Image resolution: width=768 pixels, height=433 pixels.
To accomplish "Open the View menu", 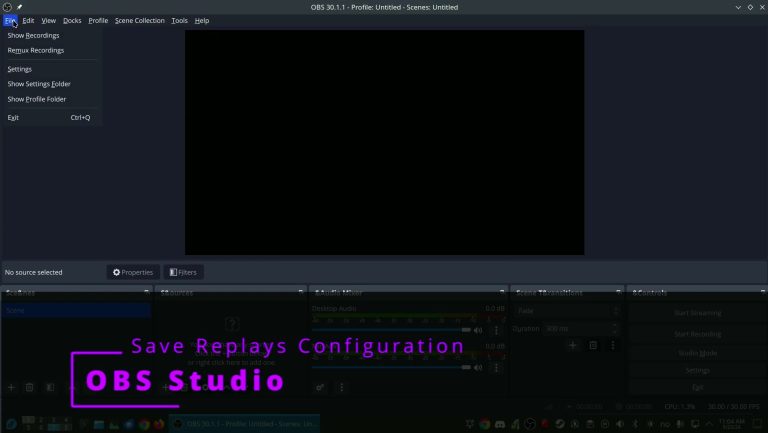I will click(x=48, y=21).
